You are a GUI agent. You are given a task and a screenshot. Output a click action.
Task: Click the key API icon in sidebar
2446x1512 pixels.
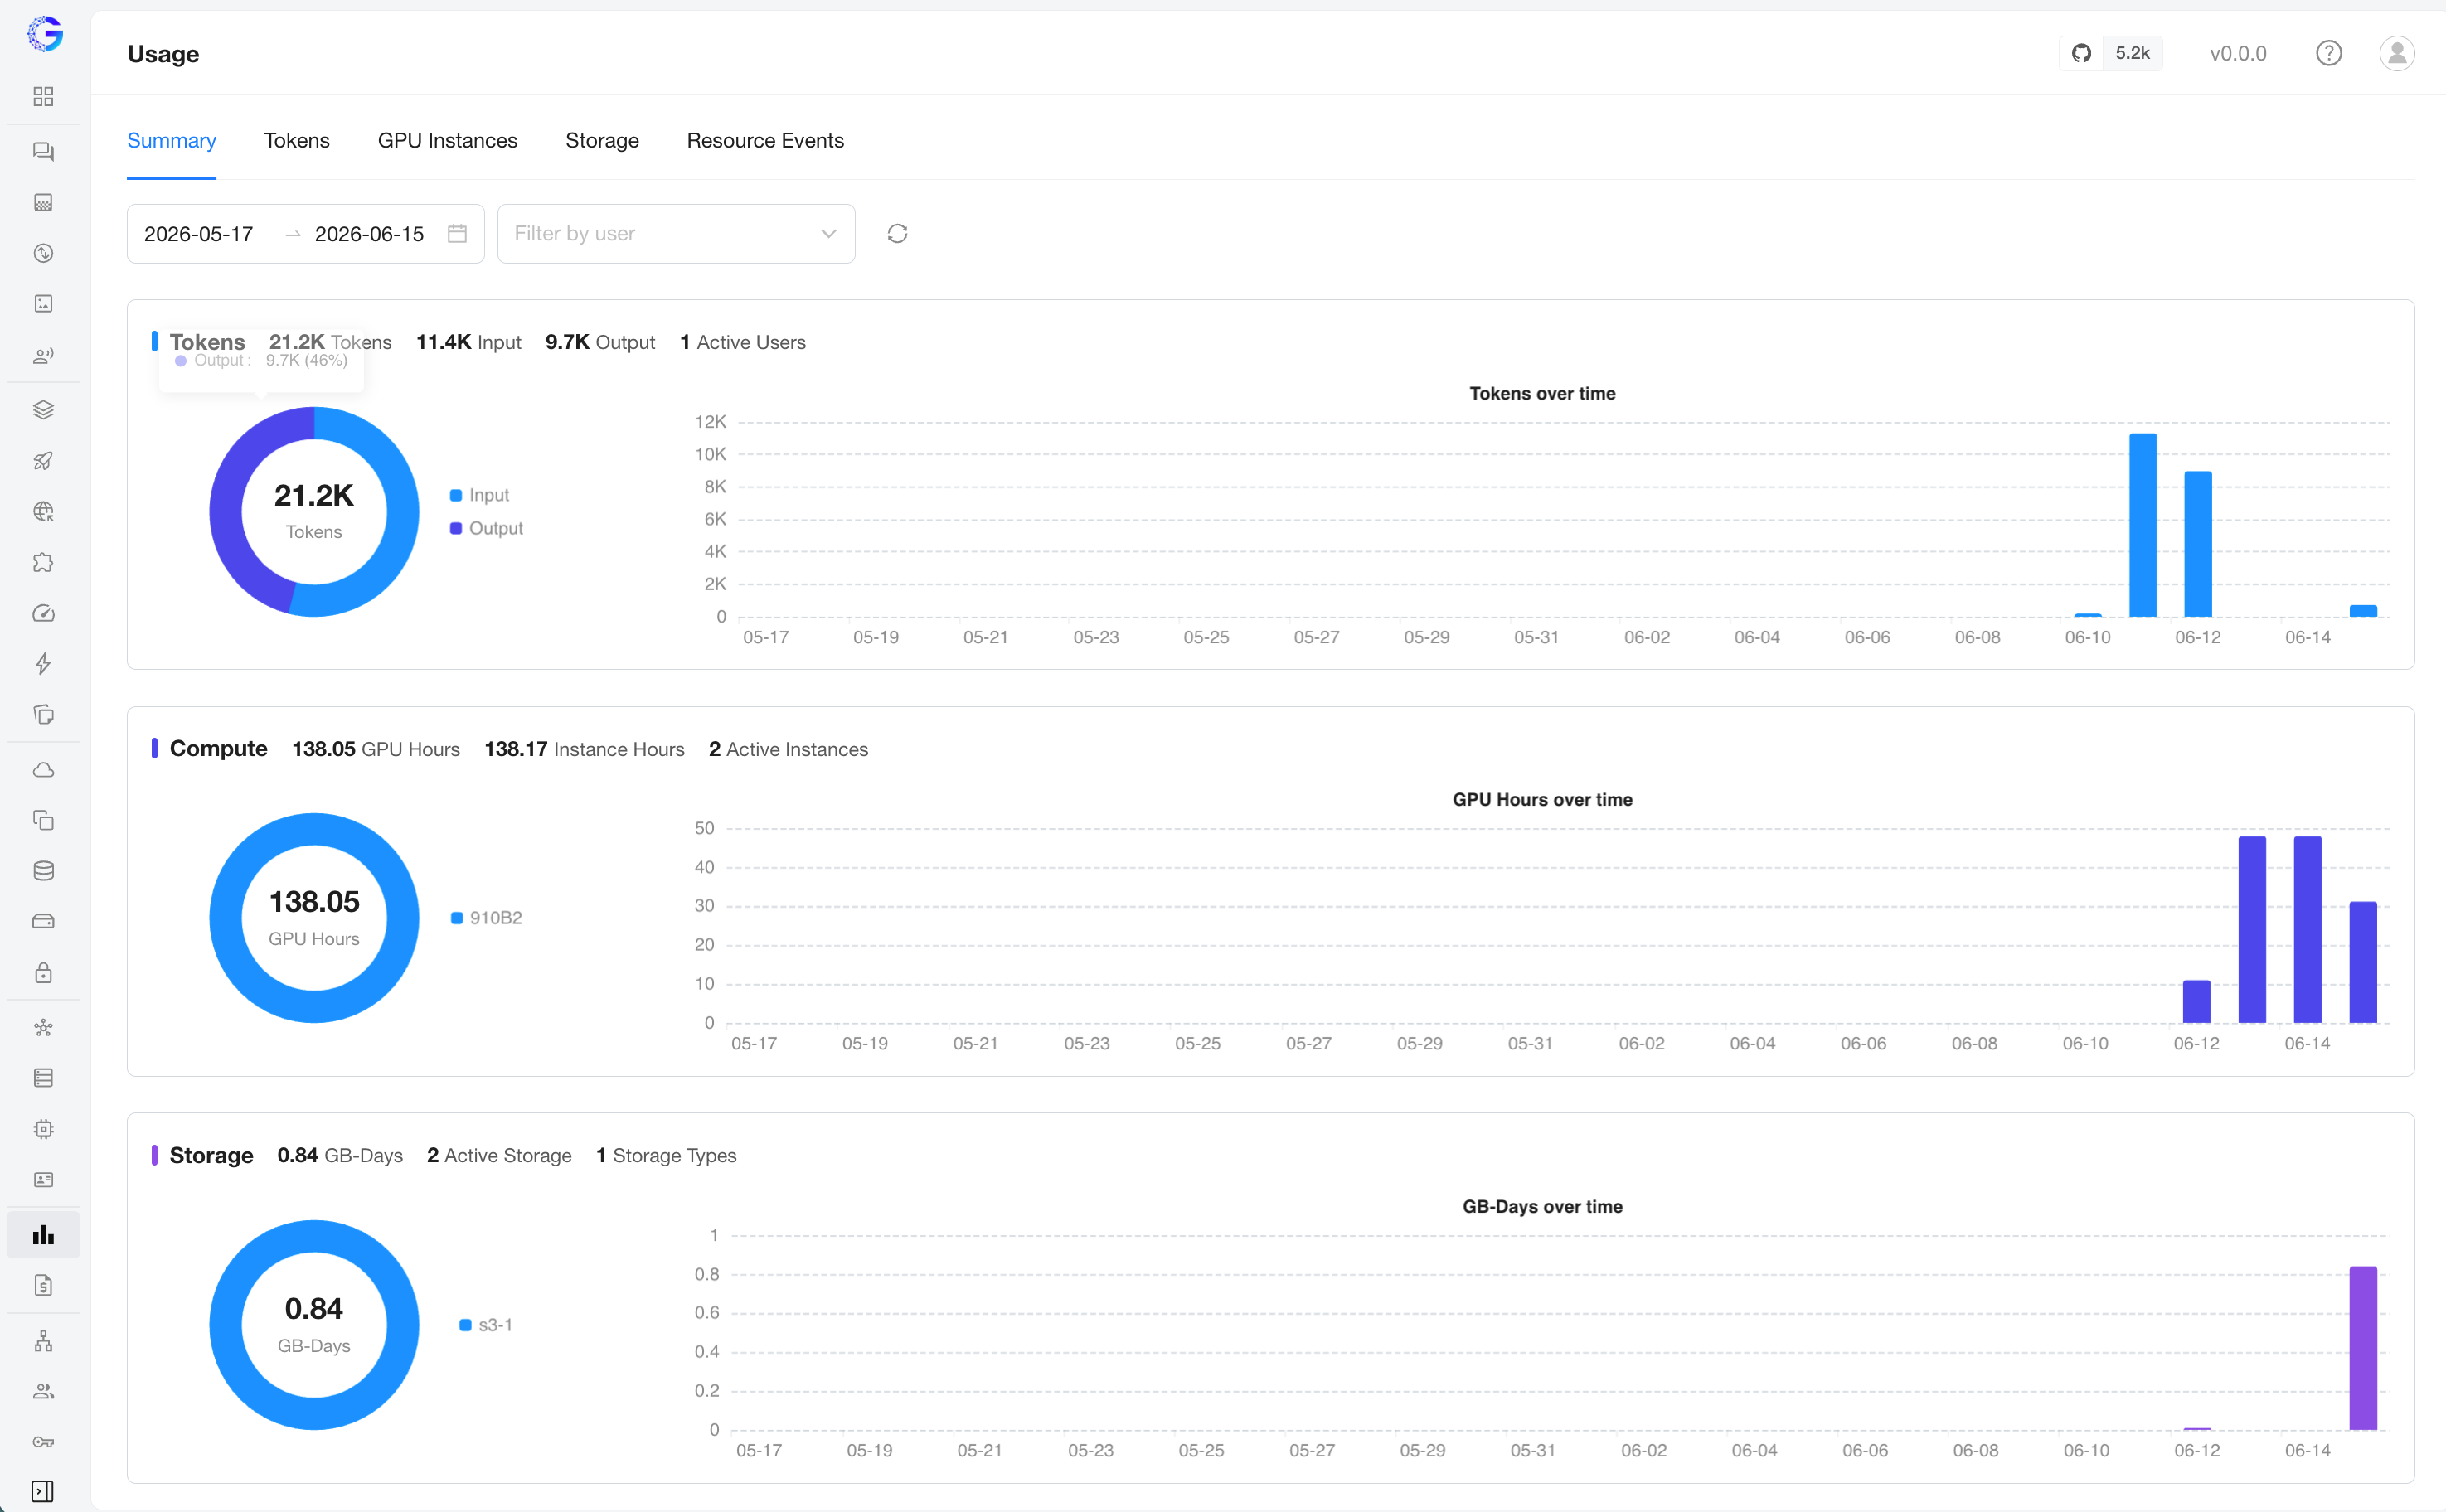[43, 1441]
